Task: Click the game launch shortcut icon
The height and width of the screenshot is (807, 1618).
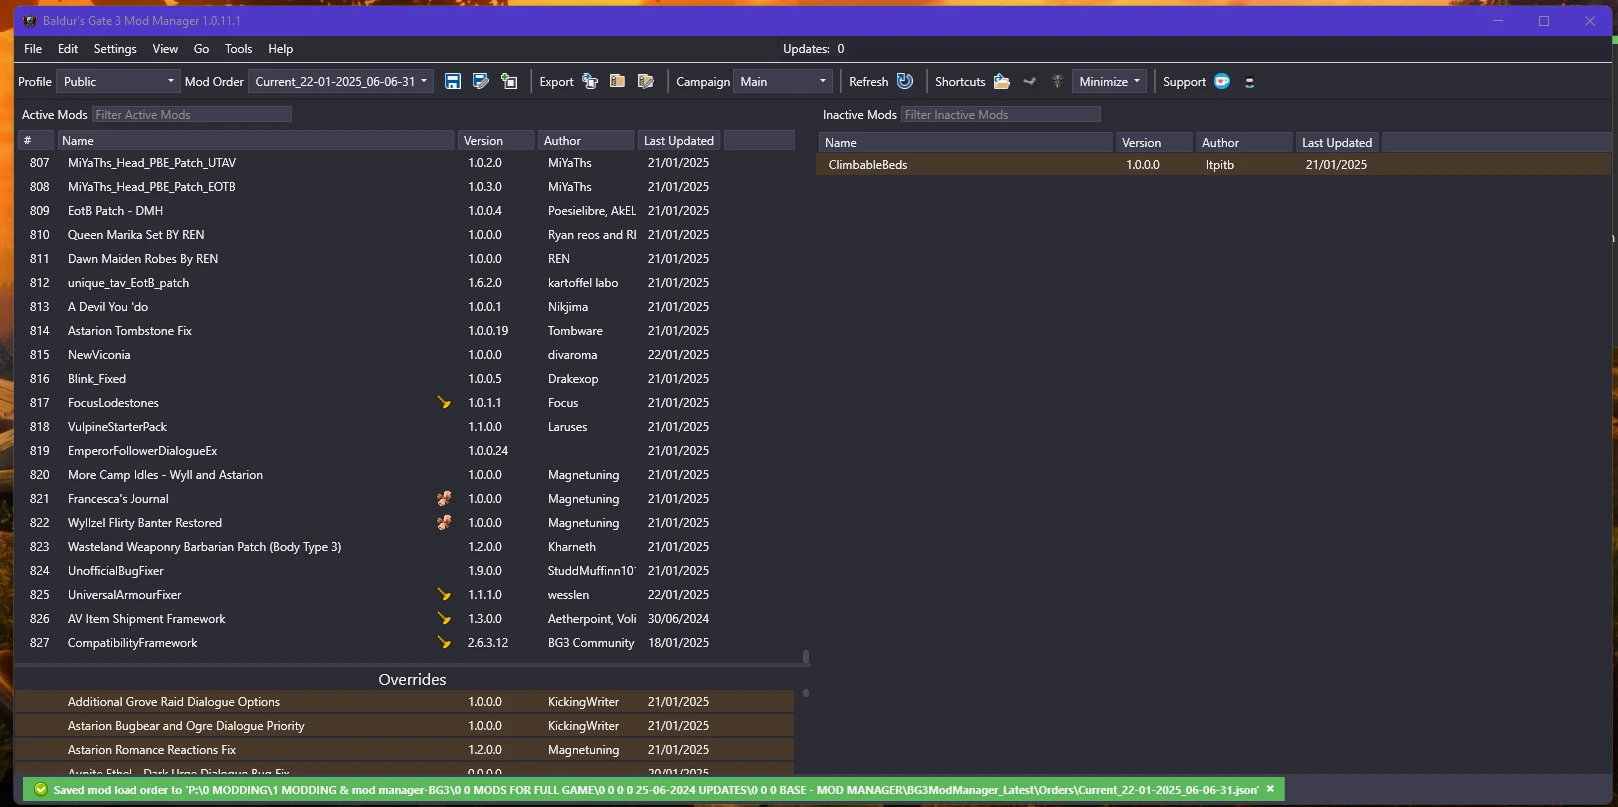Action: pyautogui.click(x=1057, y=81)
